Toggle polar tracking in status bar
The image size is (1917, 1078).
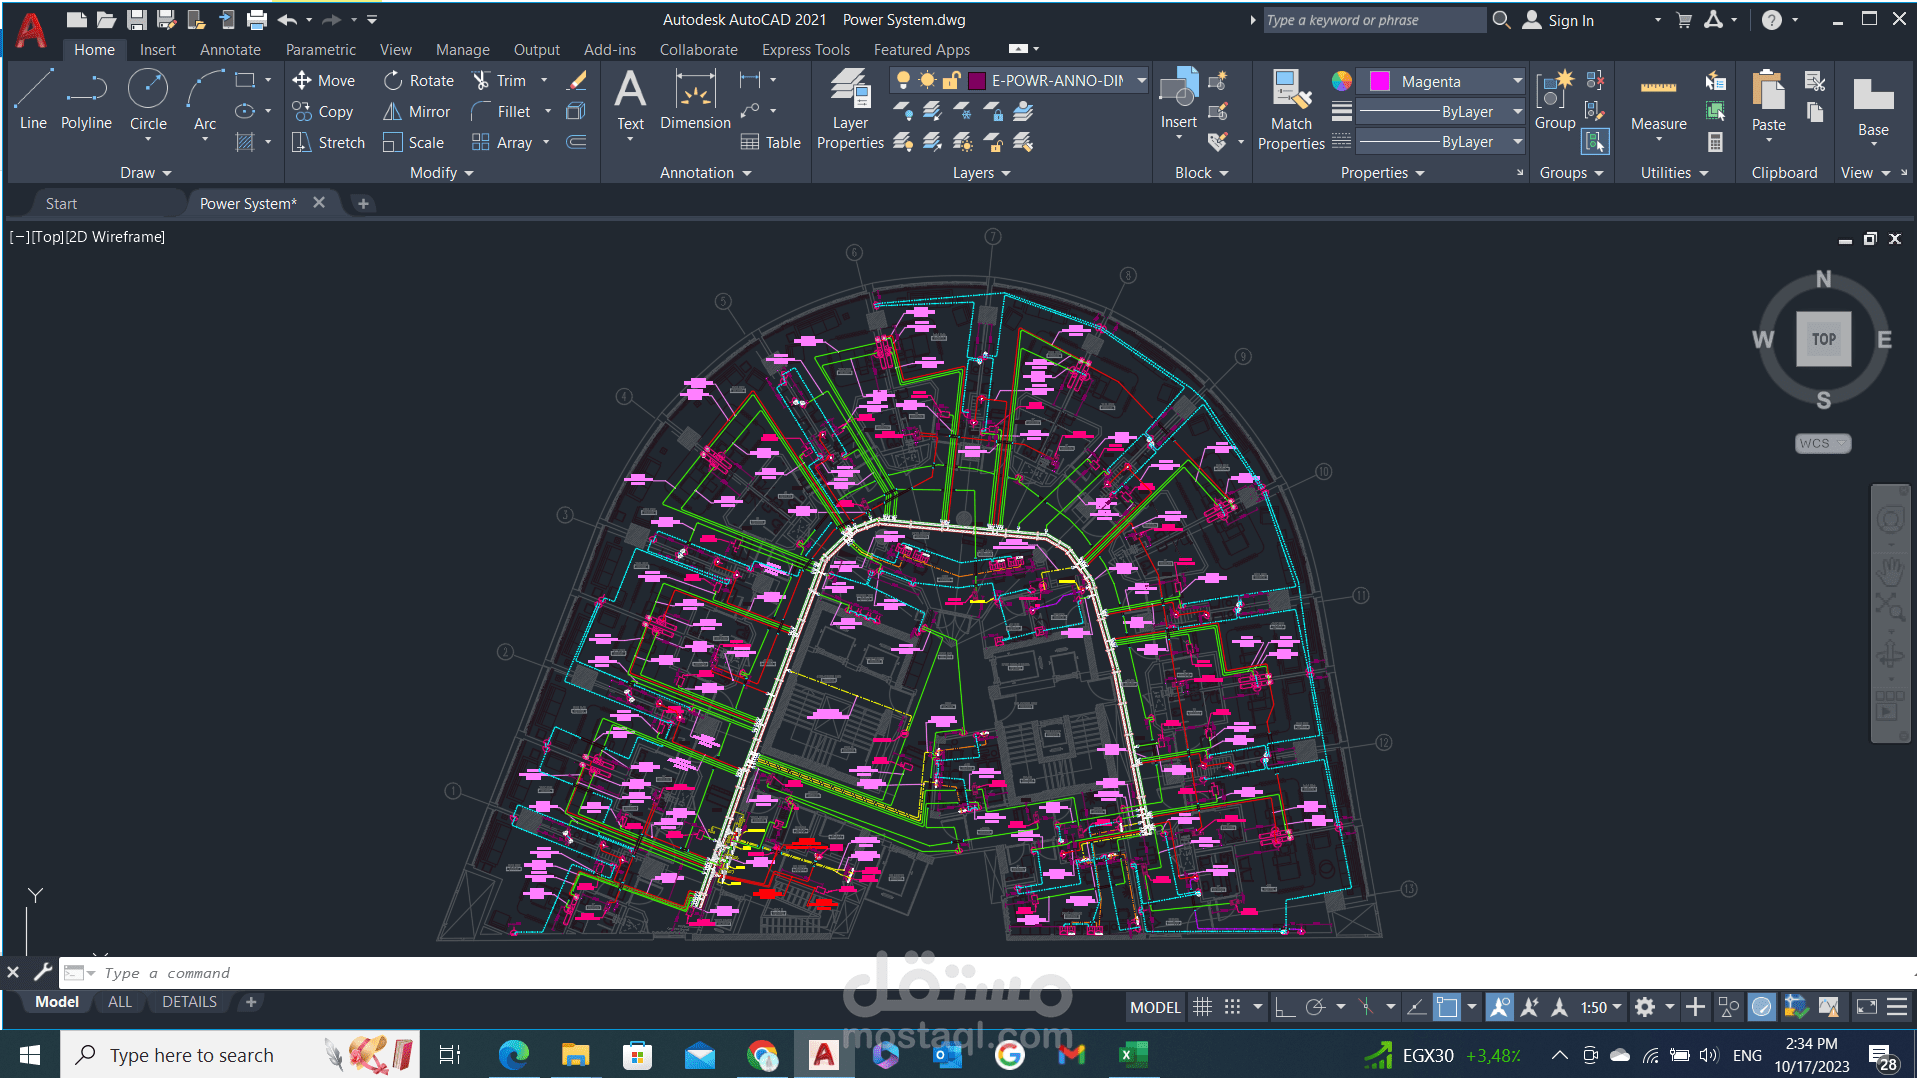(1315, 1007)
